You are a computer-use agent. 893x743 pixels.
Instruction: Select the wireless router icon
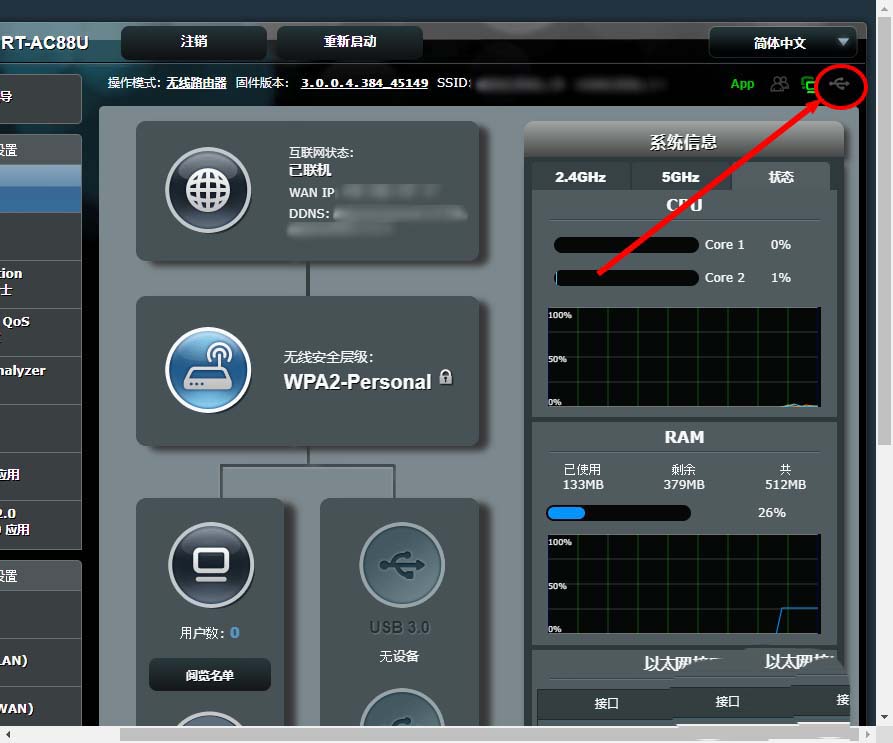208,370
